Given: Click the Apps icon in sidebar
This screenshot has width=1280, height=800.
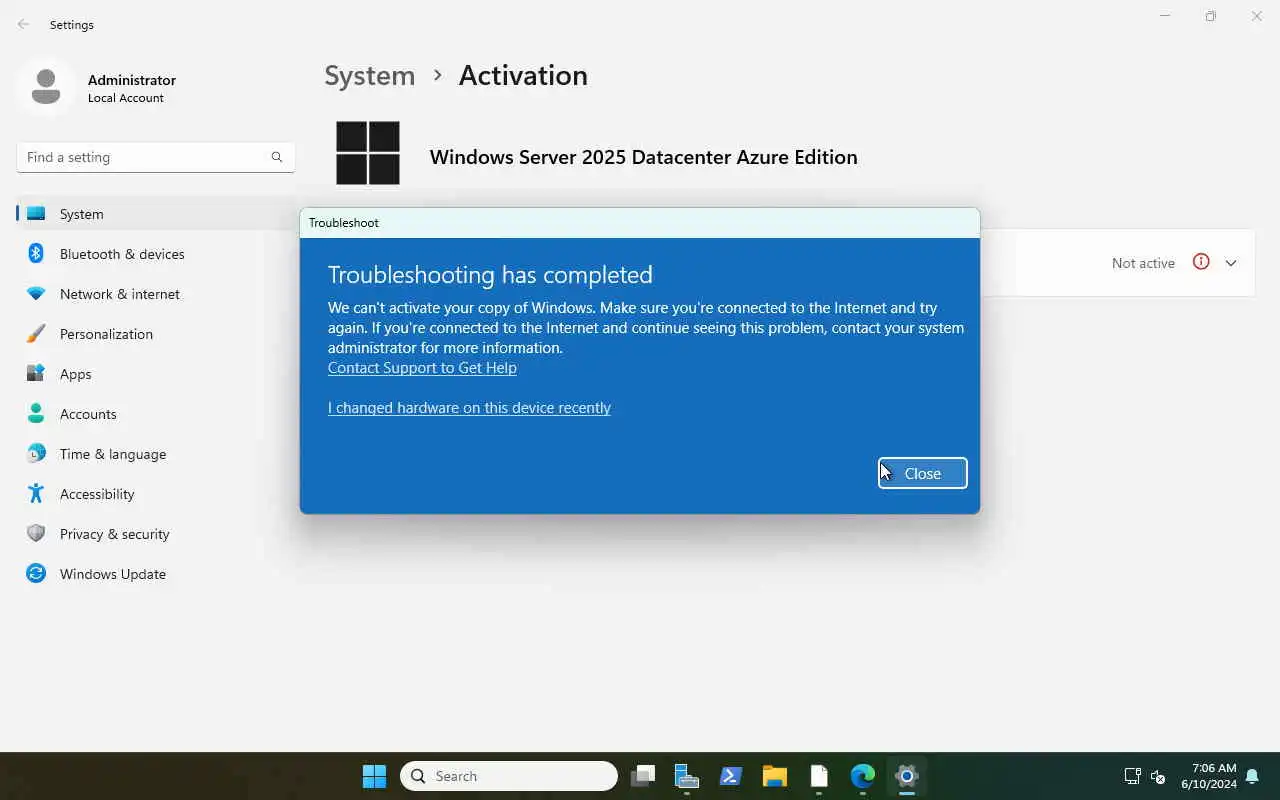Looking at the screenshot, I should click(x=36, y=373).
